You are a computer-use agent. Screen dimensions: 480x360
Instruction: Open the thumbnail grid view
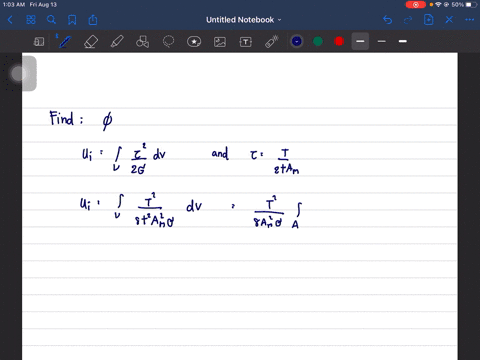[x=31, y=20]
